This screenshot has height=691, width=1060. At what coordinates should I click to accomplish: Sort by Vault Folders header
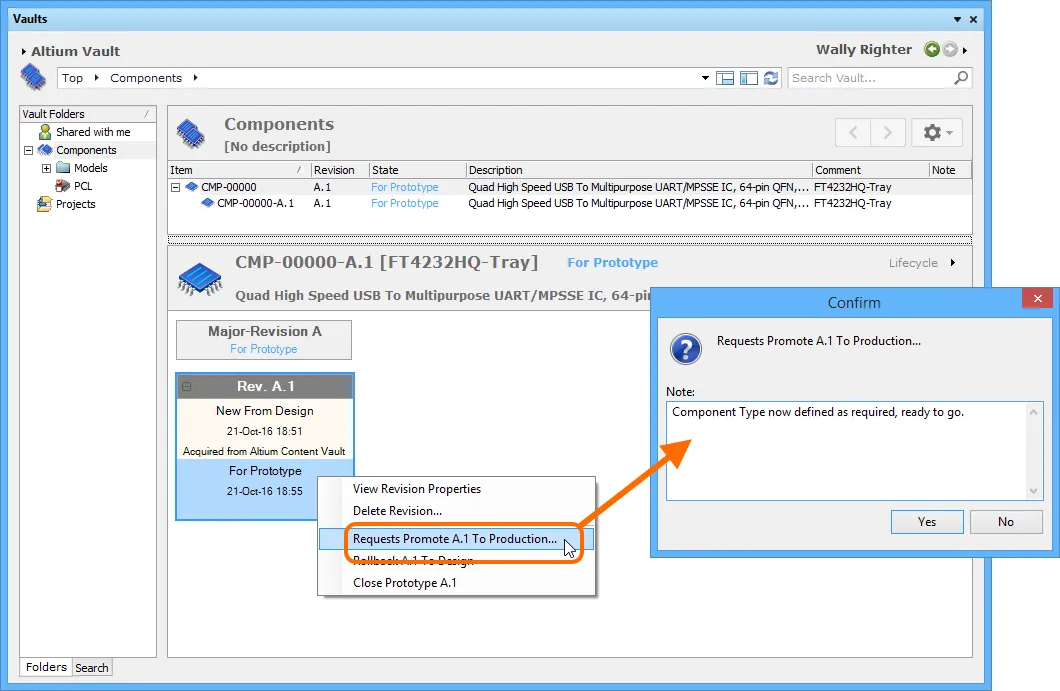tap(88, 114)
